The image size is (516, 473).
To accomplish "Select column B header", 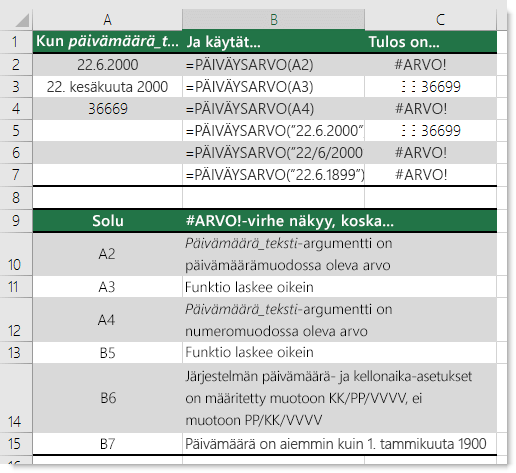I will [273, 20].
